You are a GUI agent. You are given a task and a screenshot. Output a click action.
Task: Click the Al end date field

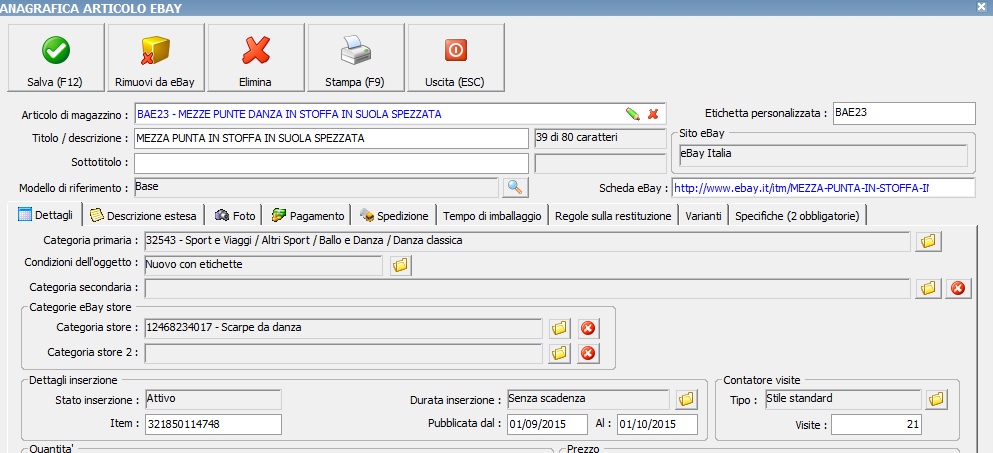pyautogui.click(x=657, y=424)
